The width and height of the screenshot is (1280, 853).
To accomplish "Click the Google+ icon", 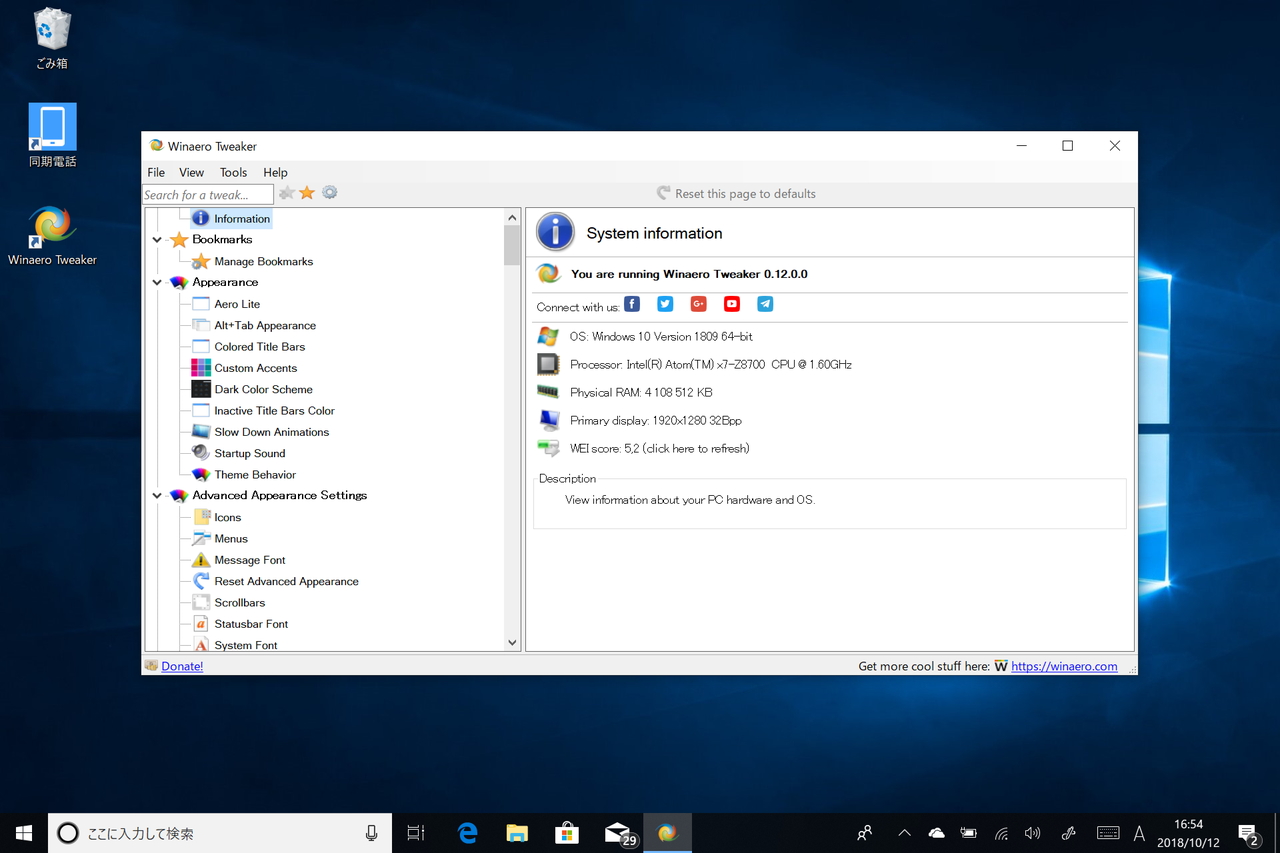I will [698, 304].
